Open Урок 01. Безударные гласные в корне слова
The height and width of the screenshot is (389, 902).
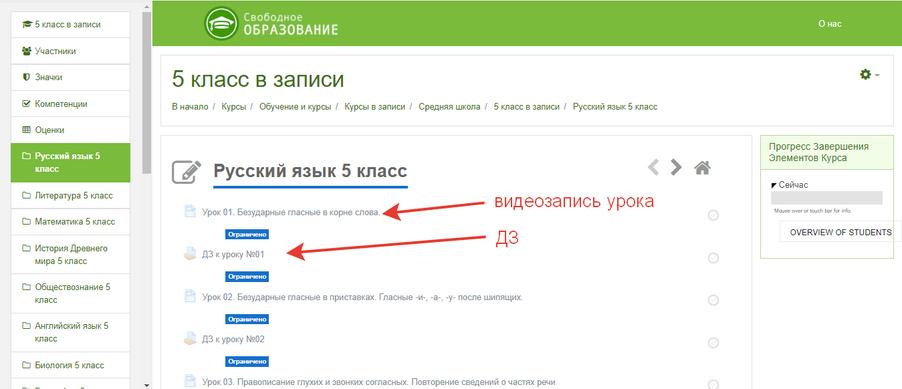(x=291, y=212)
